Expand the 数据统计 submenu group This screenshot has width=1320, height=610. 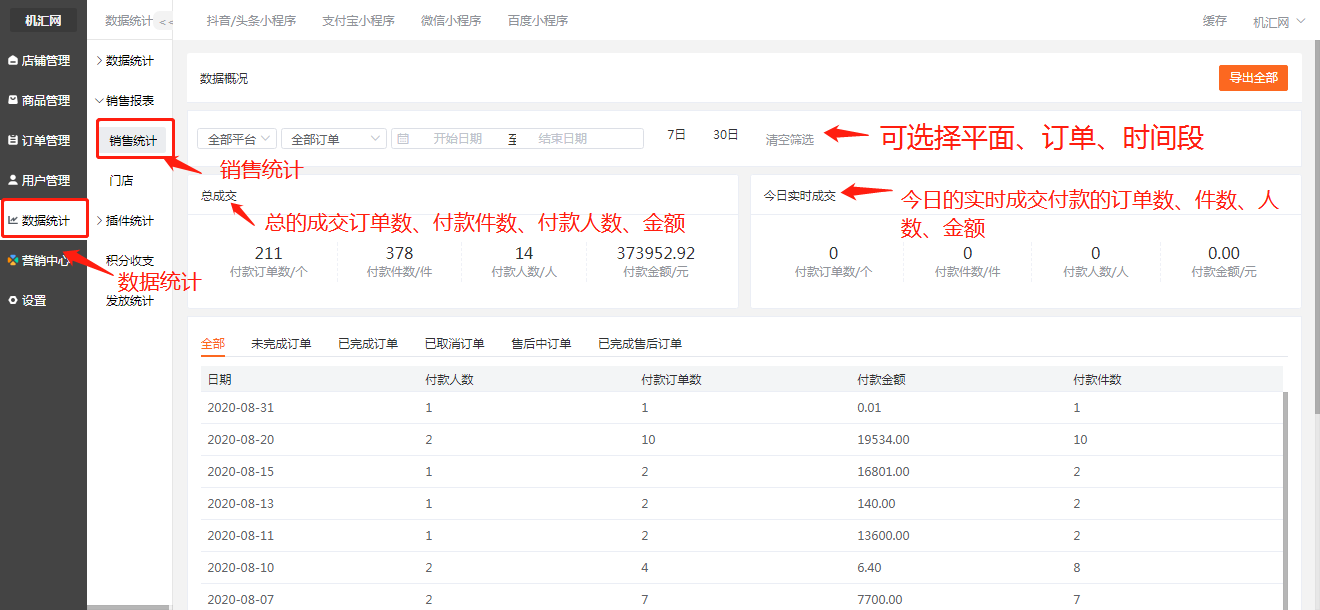[x=124, y=61]
